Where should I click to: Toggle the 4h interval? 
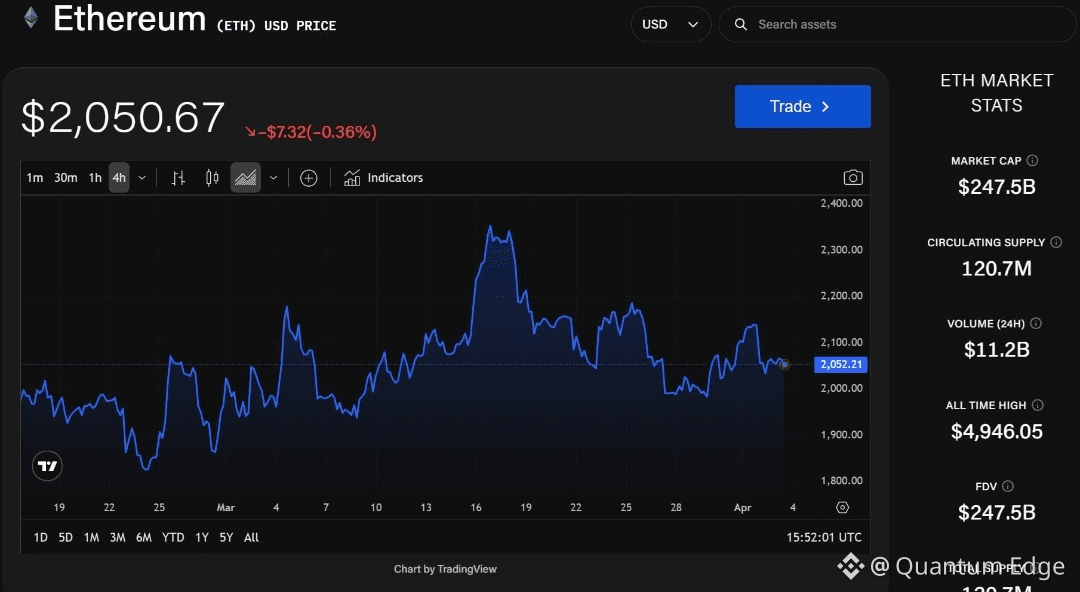click(x=119, y=178)
